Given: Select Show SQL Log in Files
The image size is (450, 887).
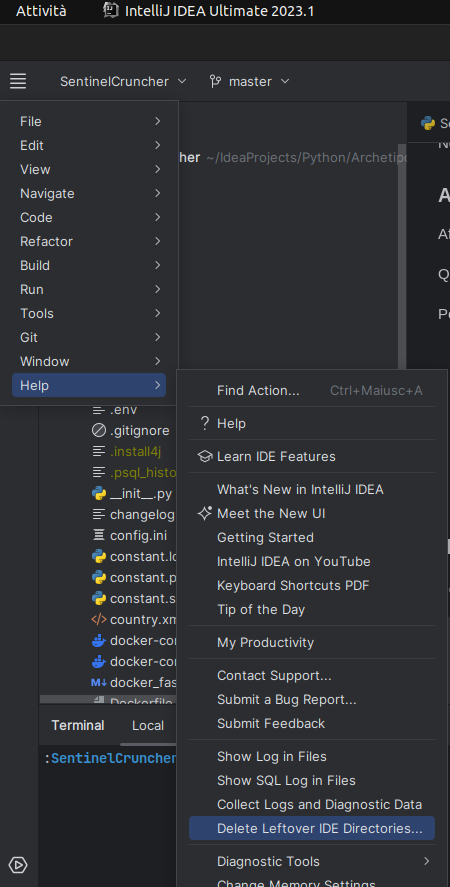Looking at the screenshot, I should click(x=312, y=780).
